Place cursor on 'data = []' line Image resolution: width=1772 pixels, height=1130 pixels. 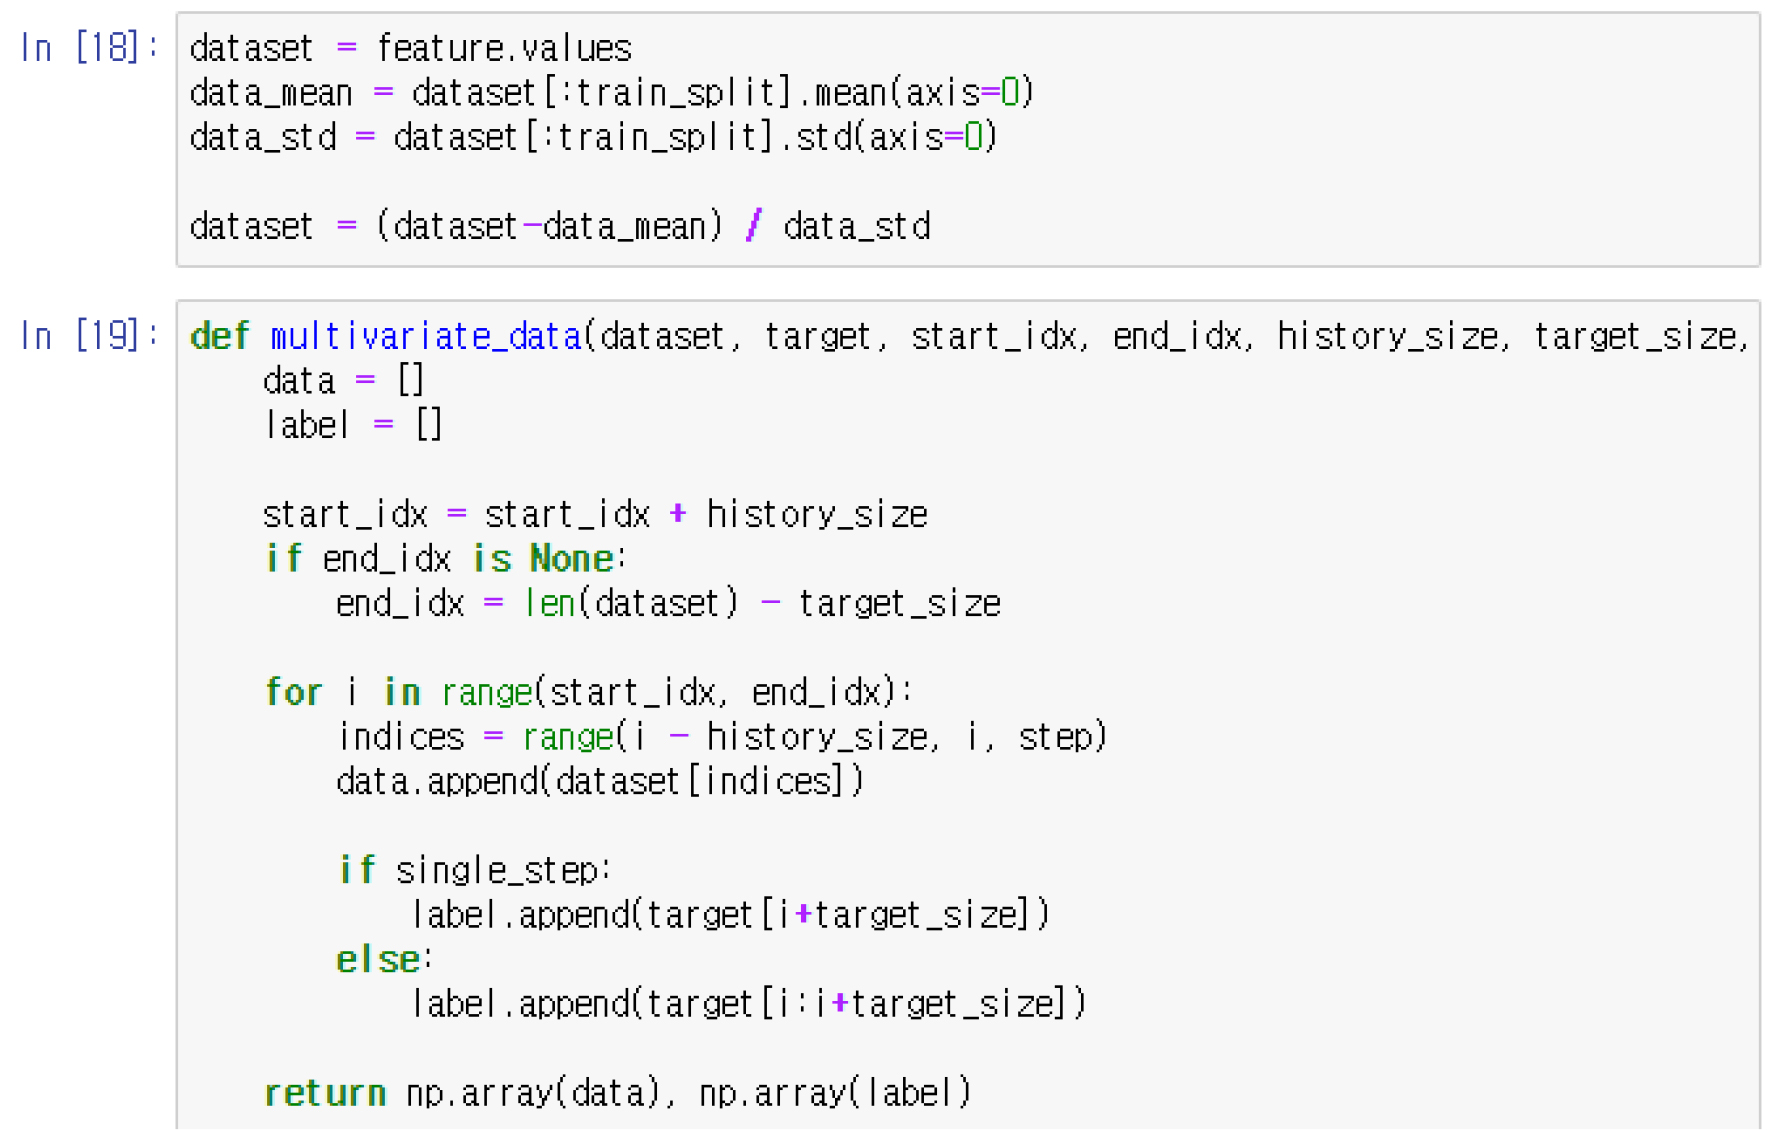[x=343, y=381]
